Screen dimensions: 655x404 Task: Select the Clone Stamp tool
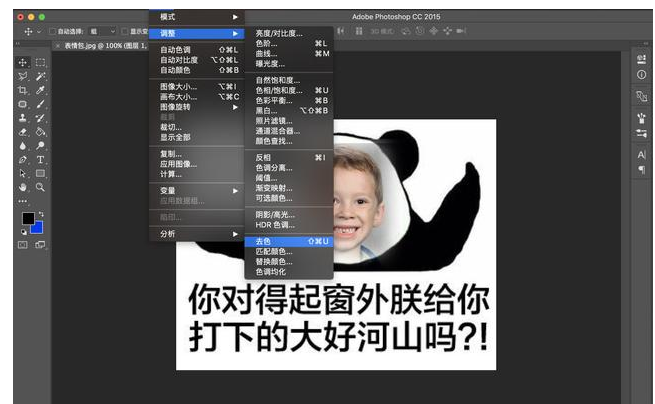(23, 118)
